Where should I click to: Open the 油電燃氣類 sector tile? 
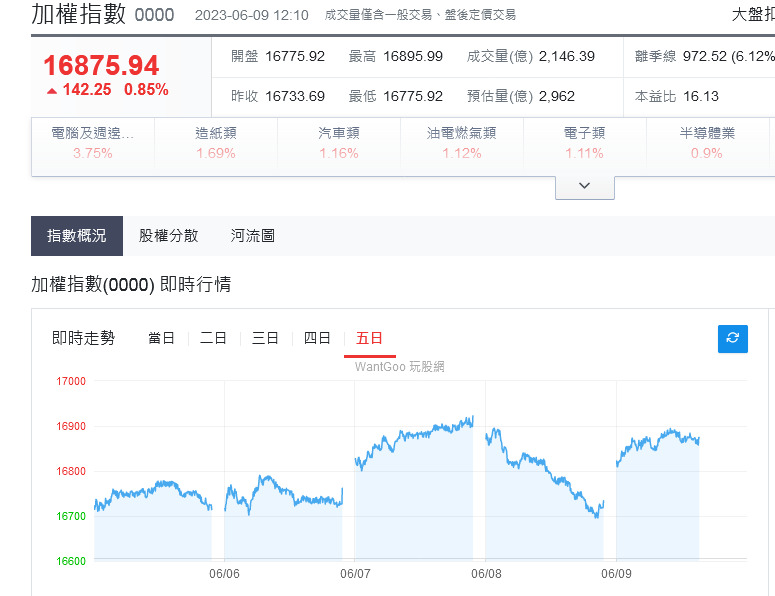[462, 143]
